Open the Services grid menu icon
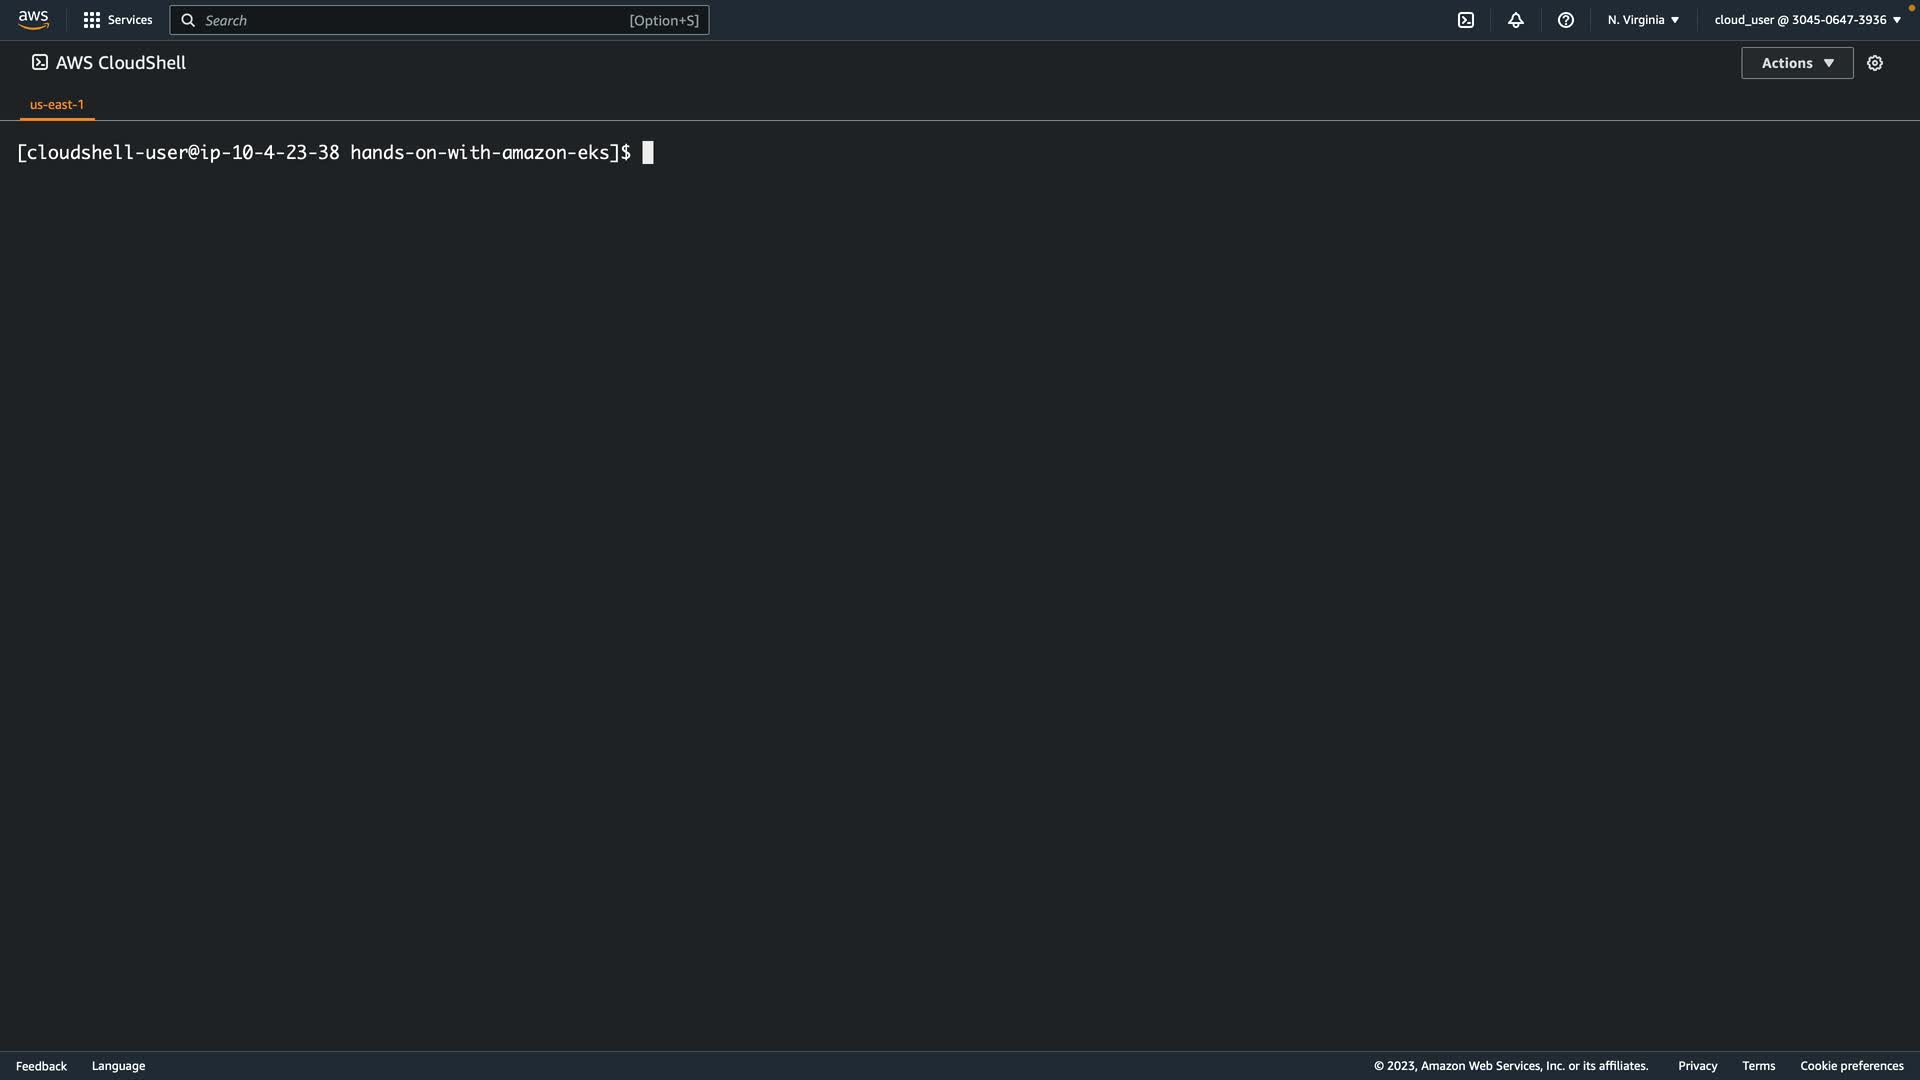The width and height of the screenshot is (1920, 1080). (x=92, y=20)
